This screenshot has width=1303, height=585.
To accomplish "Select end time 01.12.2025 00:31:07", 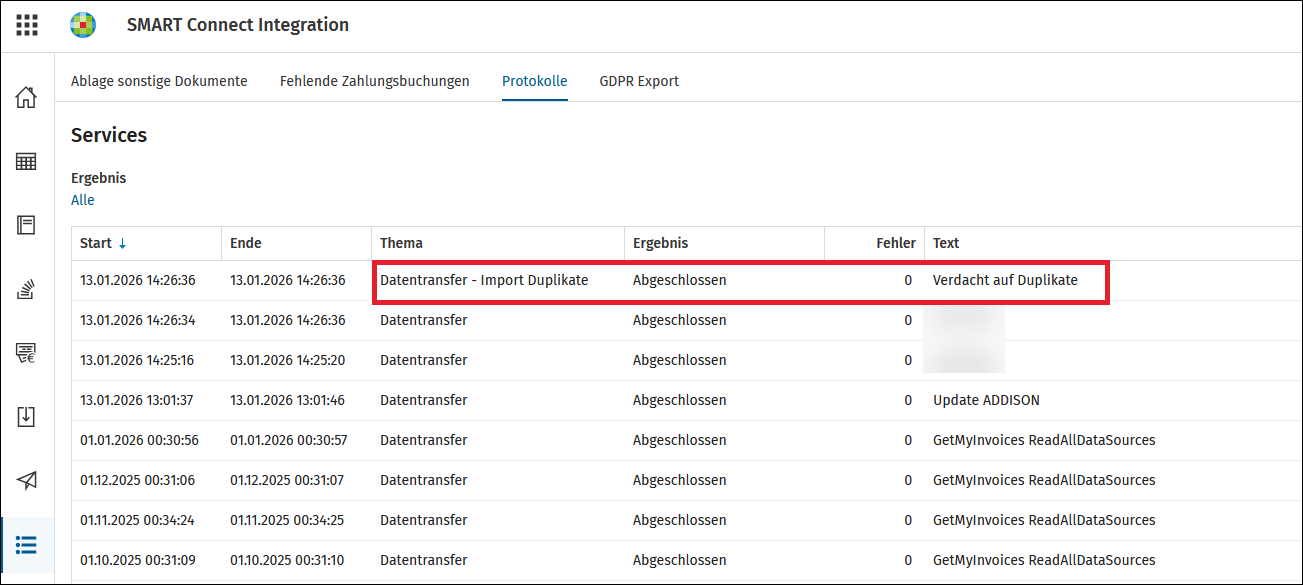I will click(x=288, y=481).
